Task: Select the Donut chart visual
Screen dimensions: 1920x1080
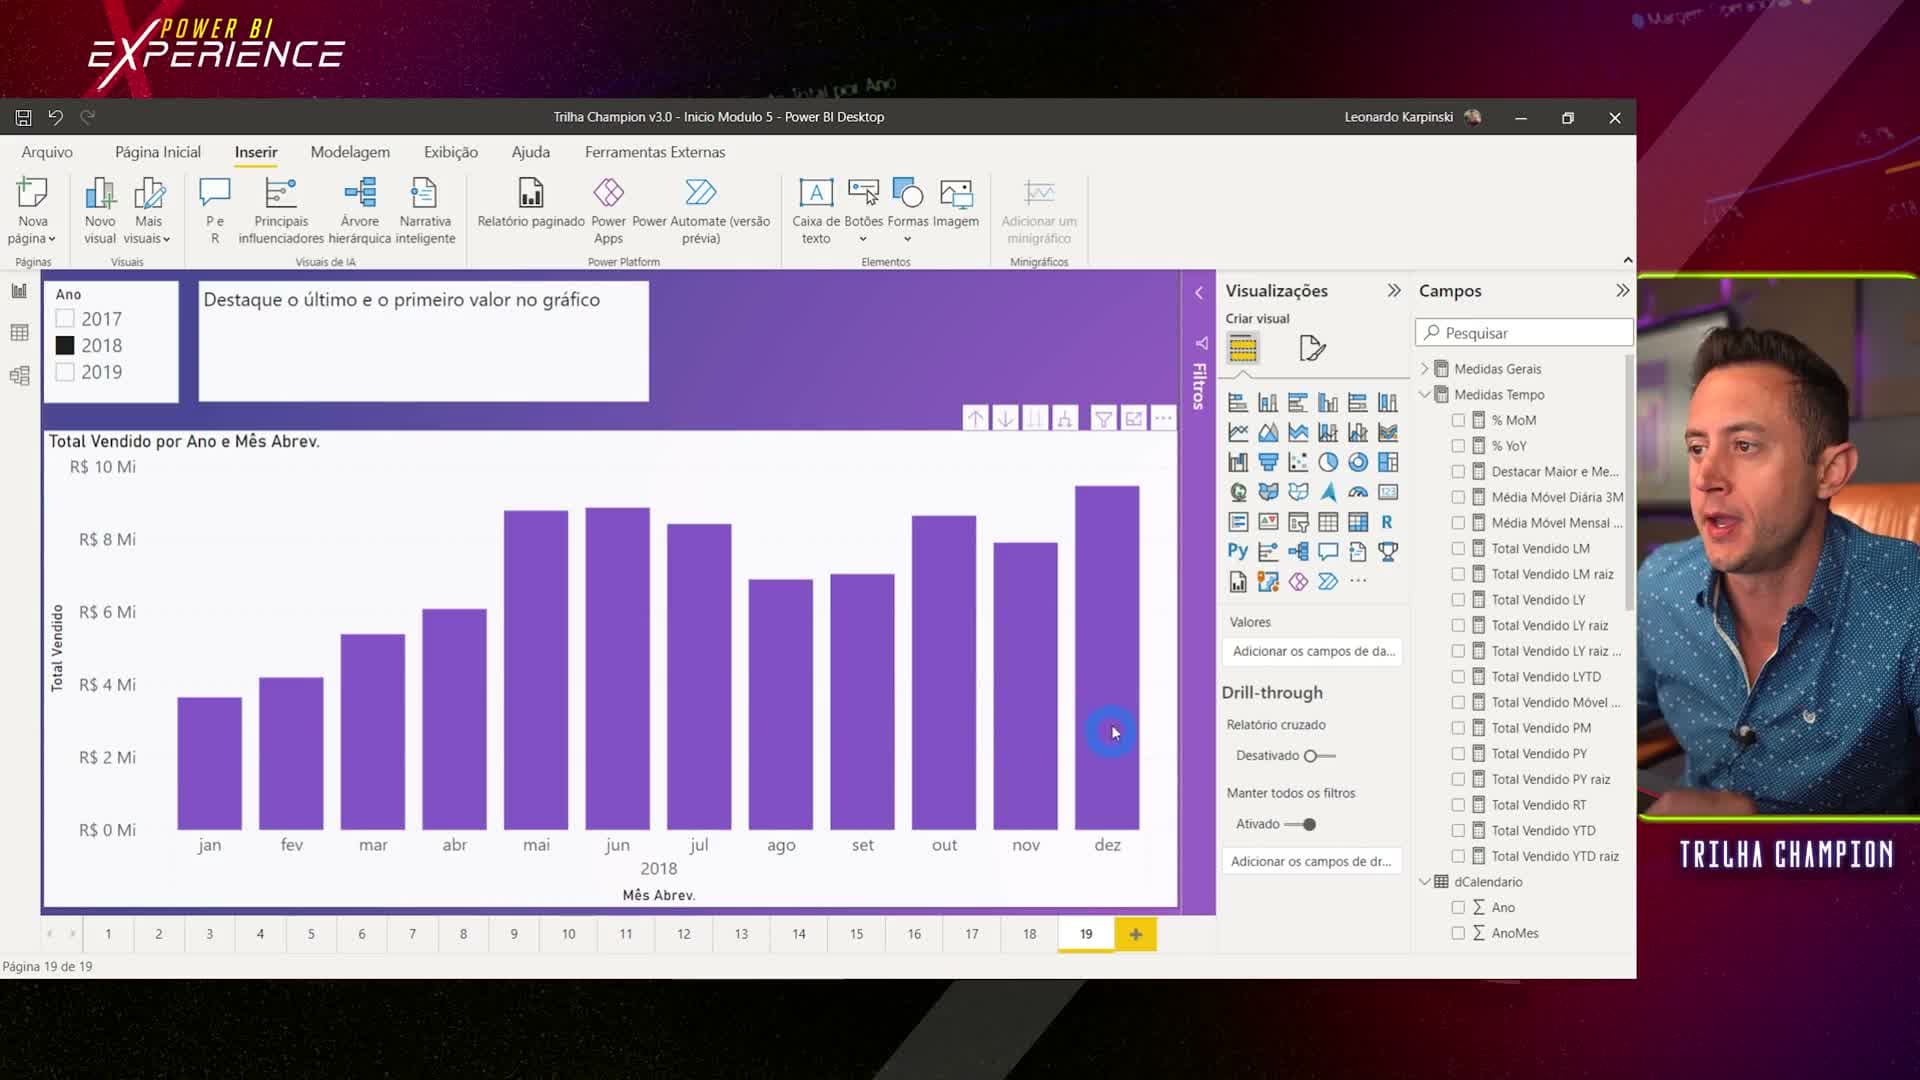Action: pos(1358,462)
